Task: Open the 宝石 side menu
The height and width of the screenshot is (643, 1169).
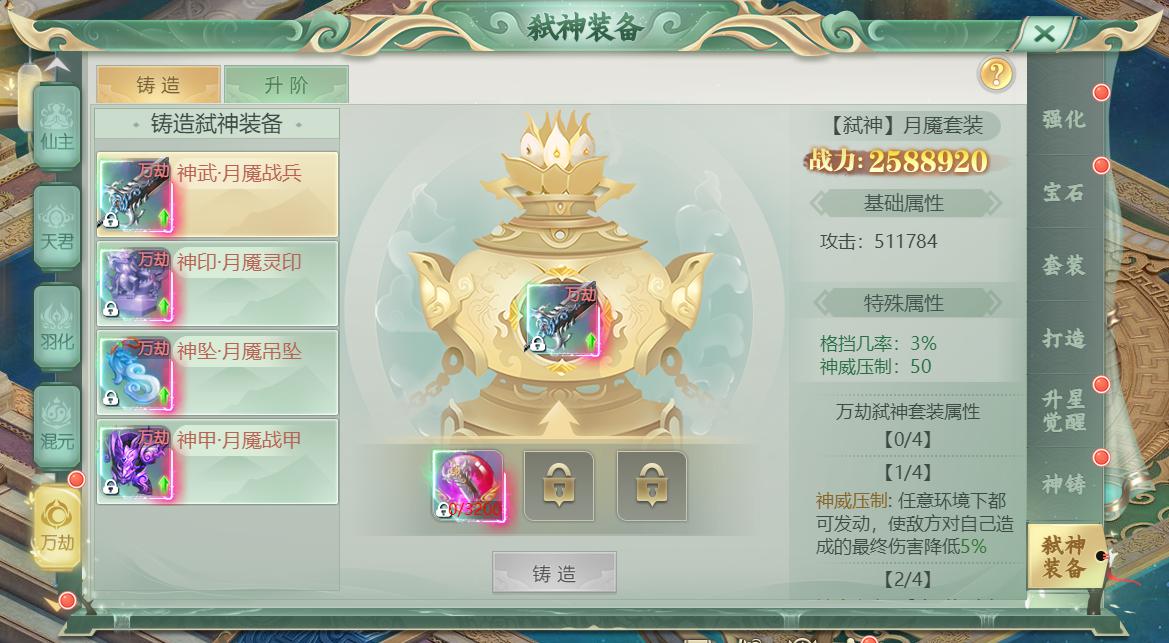Action: pyautogui.click(x=1064, y=192)
